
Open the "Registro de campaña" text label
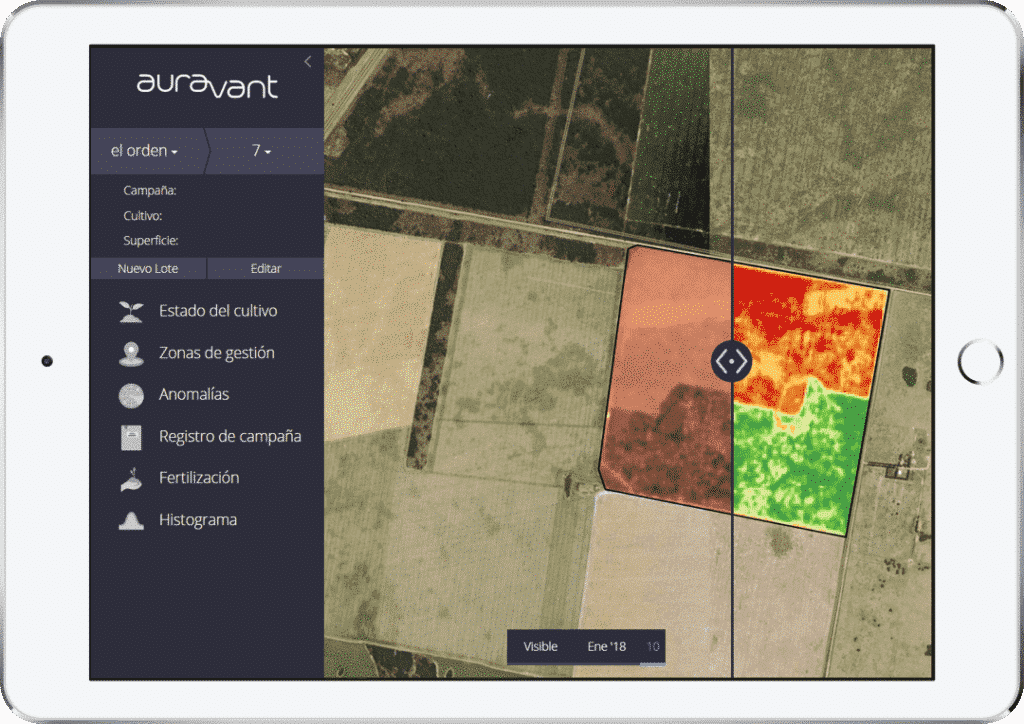pyautogui.click(x=230, y=437)
